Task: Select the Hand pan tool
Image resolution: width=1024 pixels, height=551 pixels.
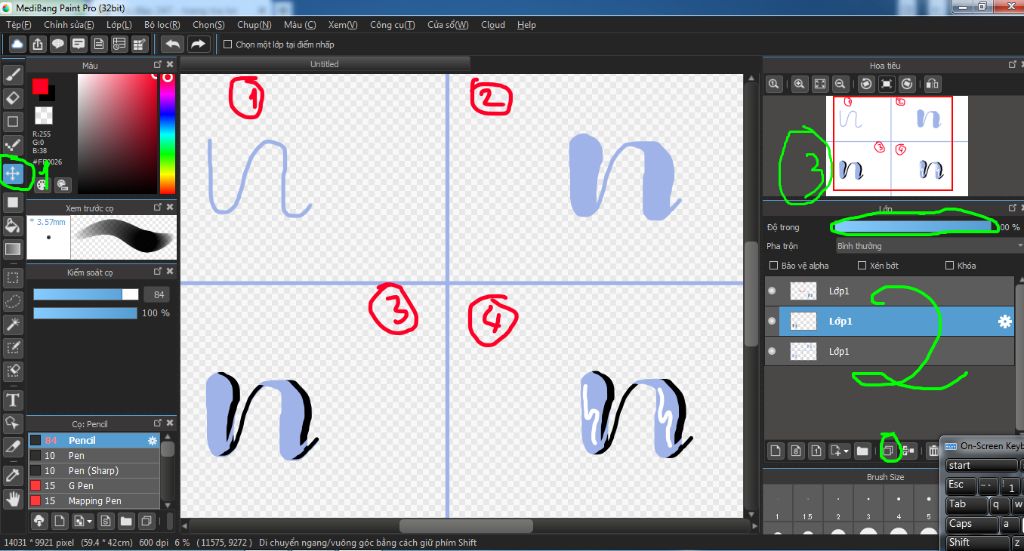Action: point(12,499)
